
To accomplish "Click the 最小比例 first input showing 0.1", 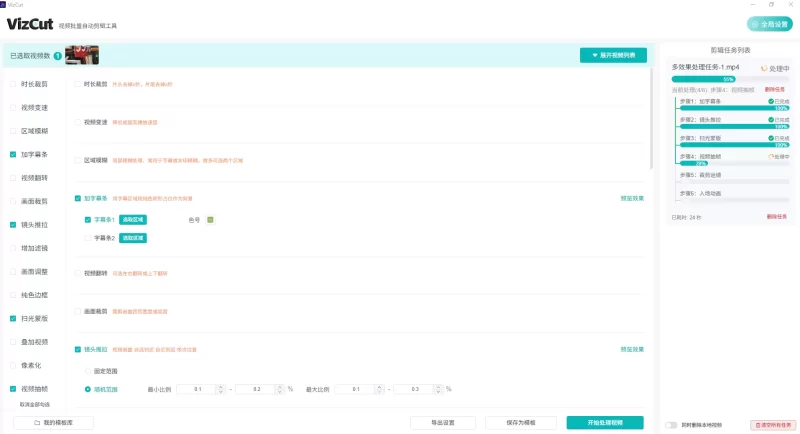I will coord(197,389).
